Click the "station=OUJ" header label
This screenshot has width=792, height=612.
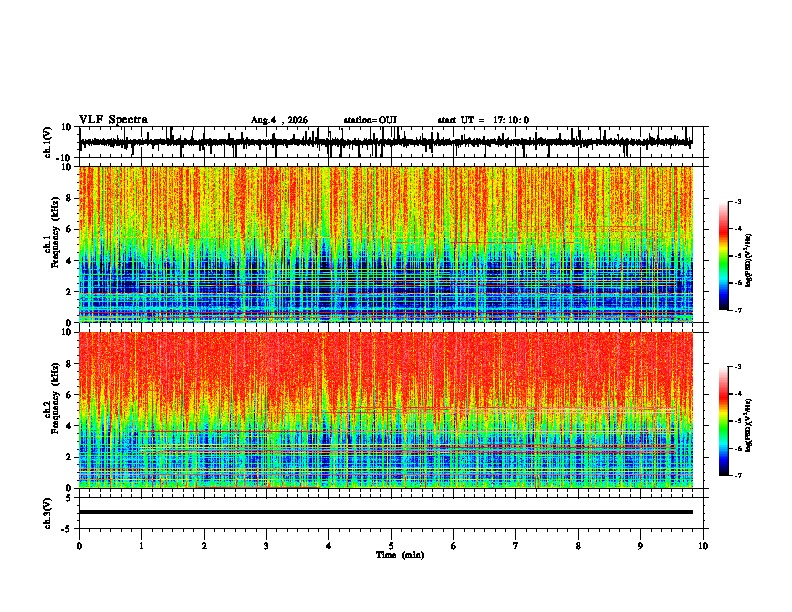click(370, 120)
